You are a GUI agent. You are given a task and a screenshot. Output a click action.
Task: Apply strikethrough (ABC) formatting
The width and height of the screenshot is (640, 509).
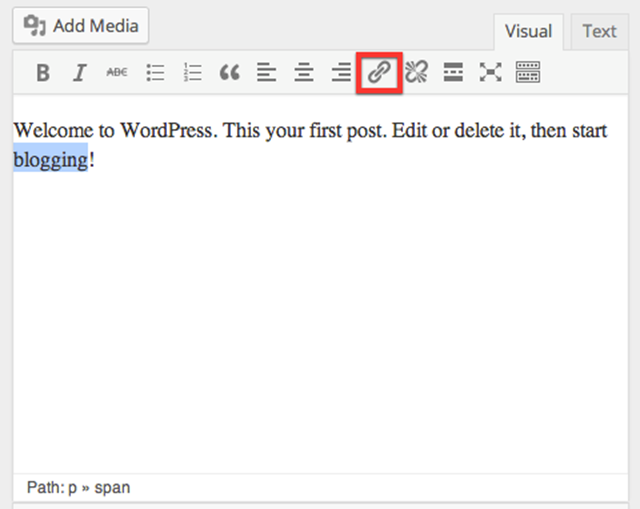pyautogui.click(x=117, y=73)
